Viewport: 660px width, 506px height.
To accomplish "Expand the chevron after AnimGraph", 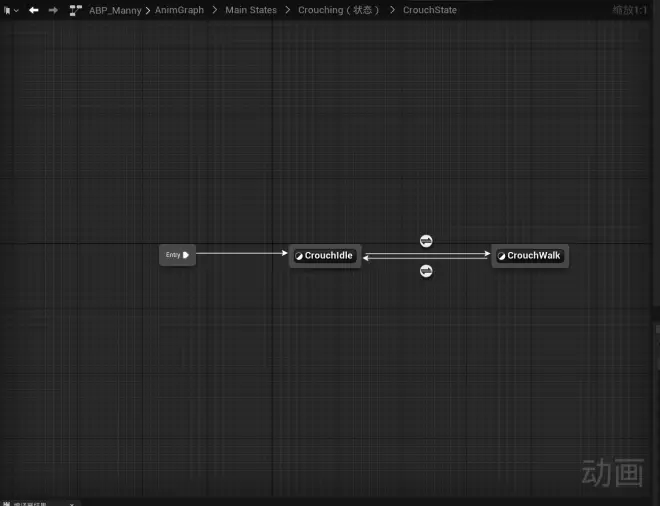I will pos(215,10).
